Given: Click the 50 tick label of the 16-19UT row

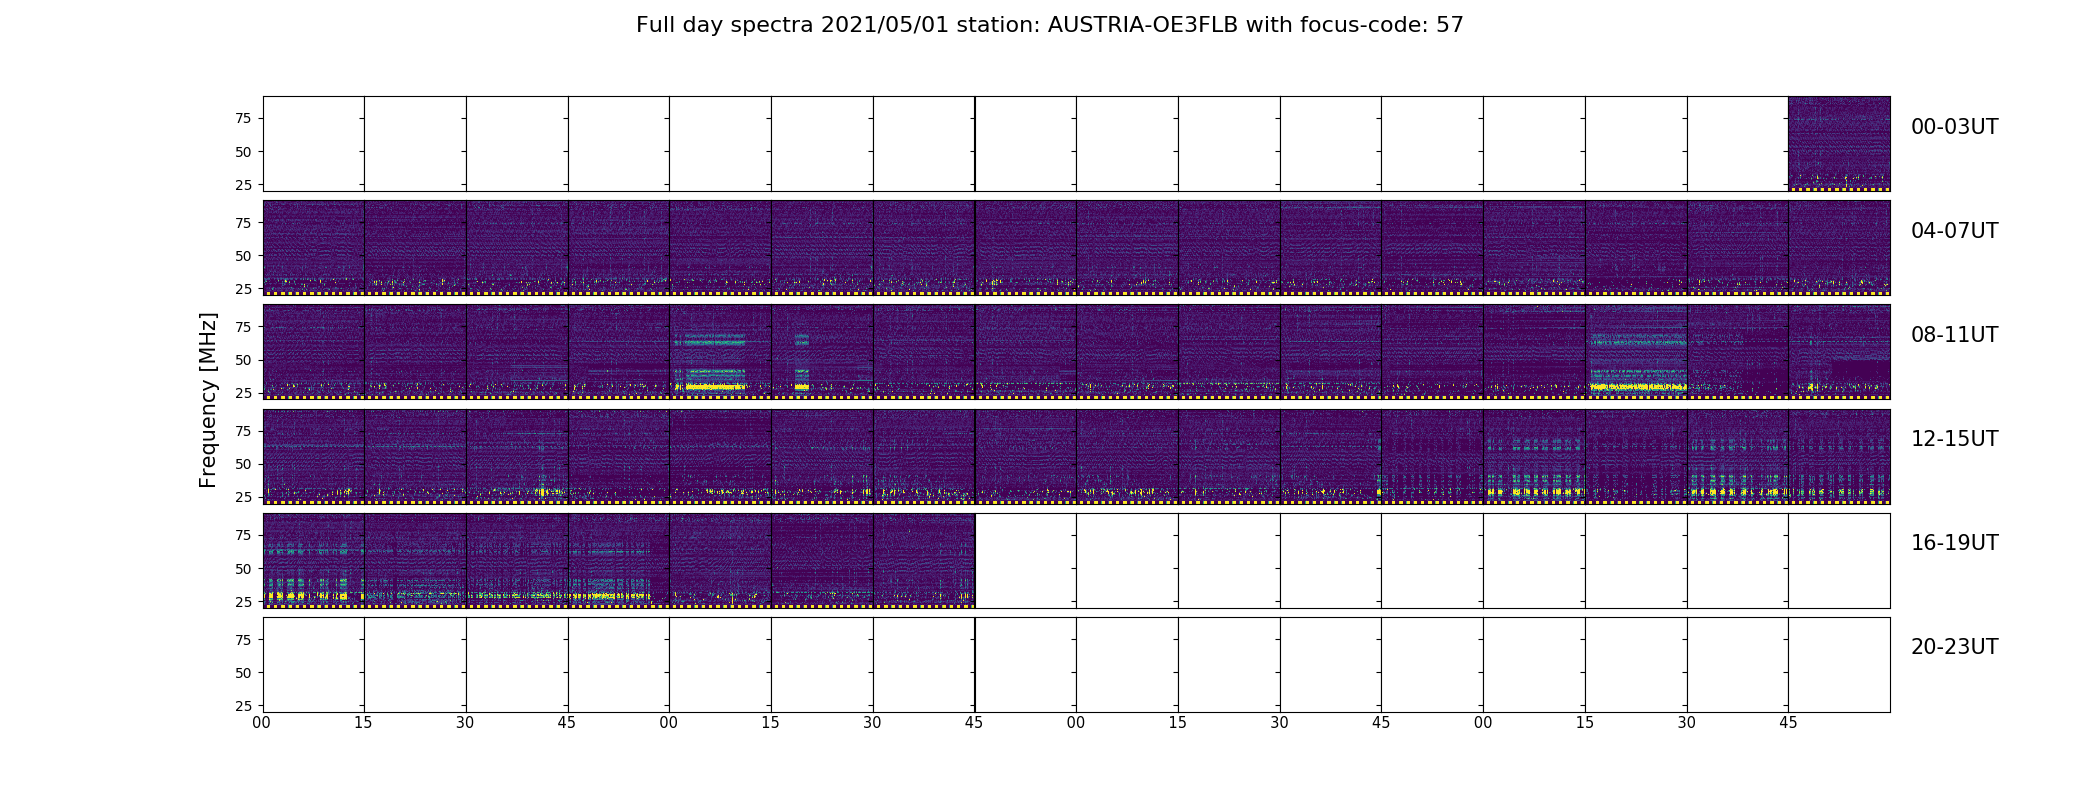Looking at the screenshot, I should (243, 569).
